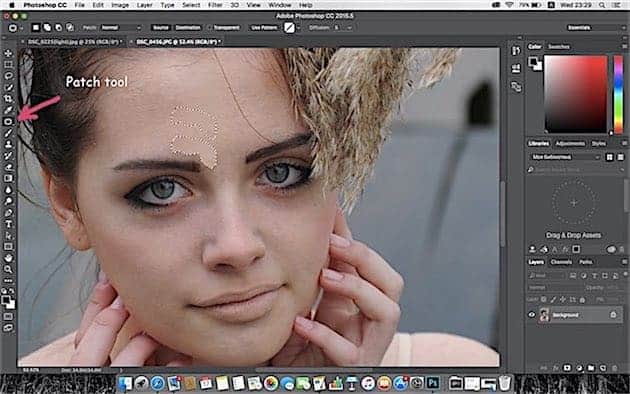Select the Zoom tool

(x=8, y=269)
